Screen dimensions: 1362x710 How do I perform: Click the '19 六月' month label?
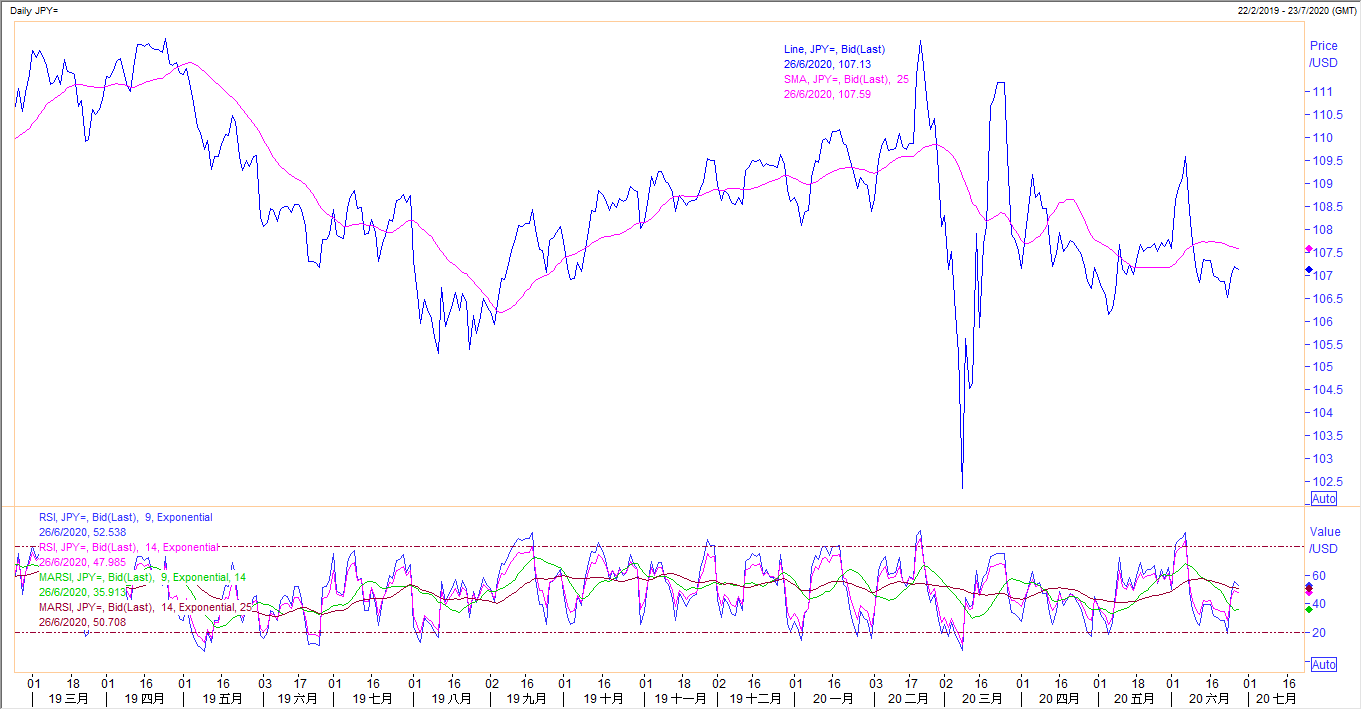point(297,698)
